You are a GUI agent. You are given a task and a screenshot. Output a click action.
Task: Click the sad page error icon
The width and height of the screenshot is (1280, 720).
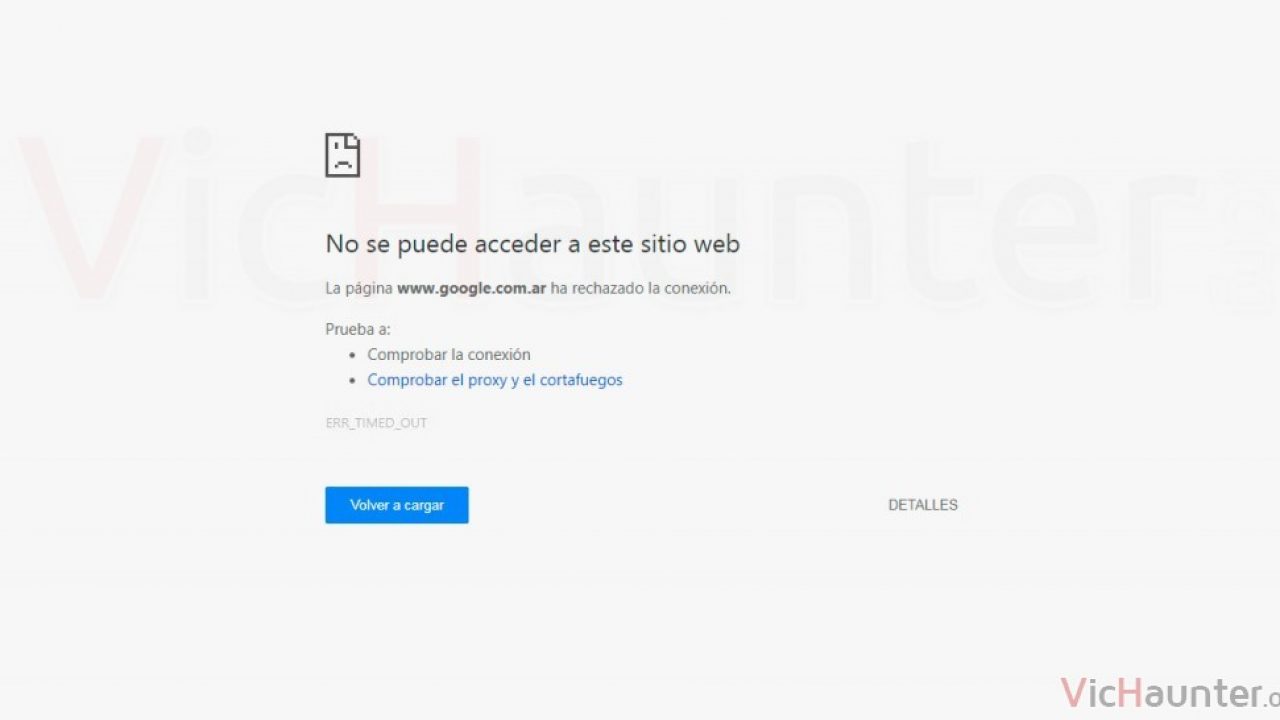pyautogui.click(x=342, y=155)
